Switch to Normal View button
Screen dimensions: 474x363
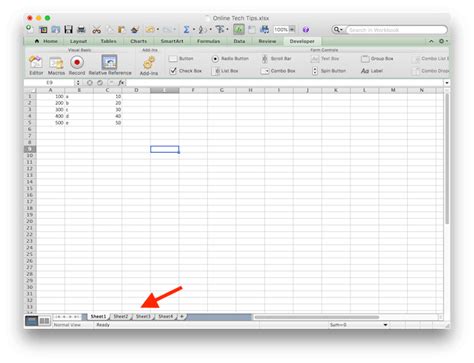point(32,321)
